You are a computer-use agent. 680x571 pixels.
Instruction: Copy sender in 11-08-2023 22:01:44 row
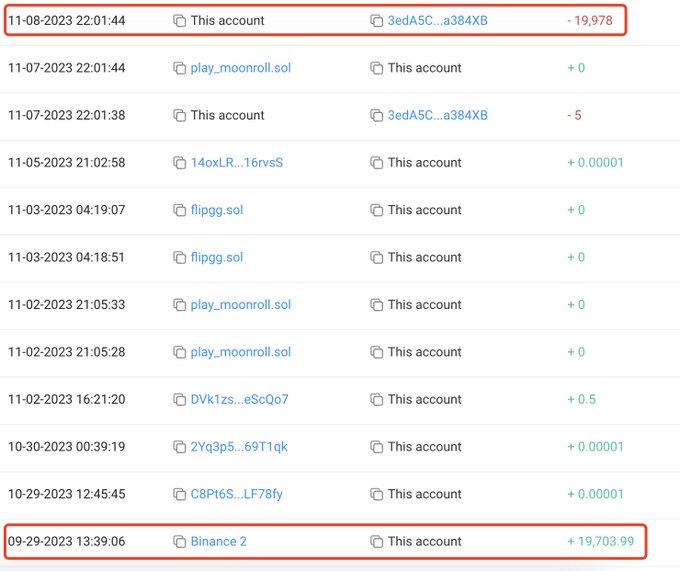pyautogui.click(x=179, y=20)
